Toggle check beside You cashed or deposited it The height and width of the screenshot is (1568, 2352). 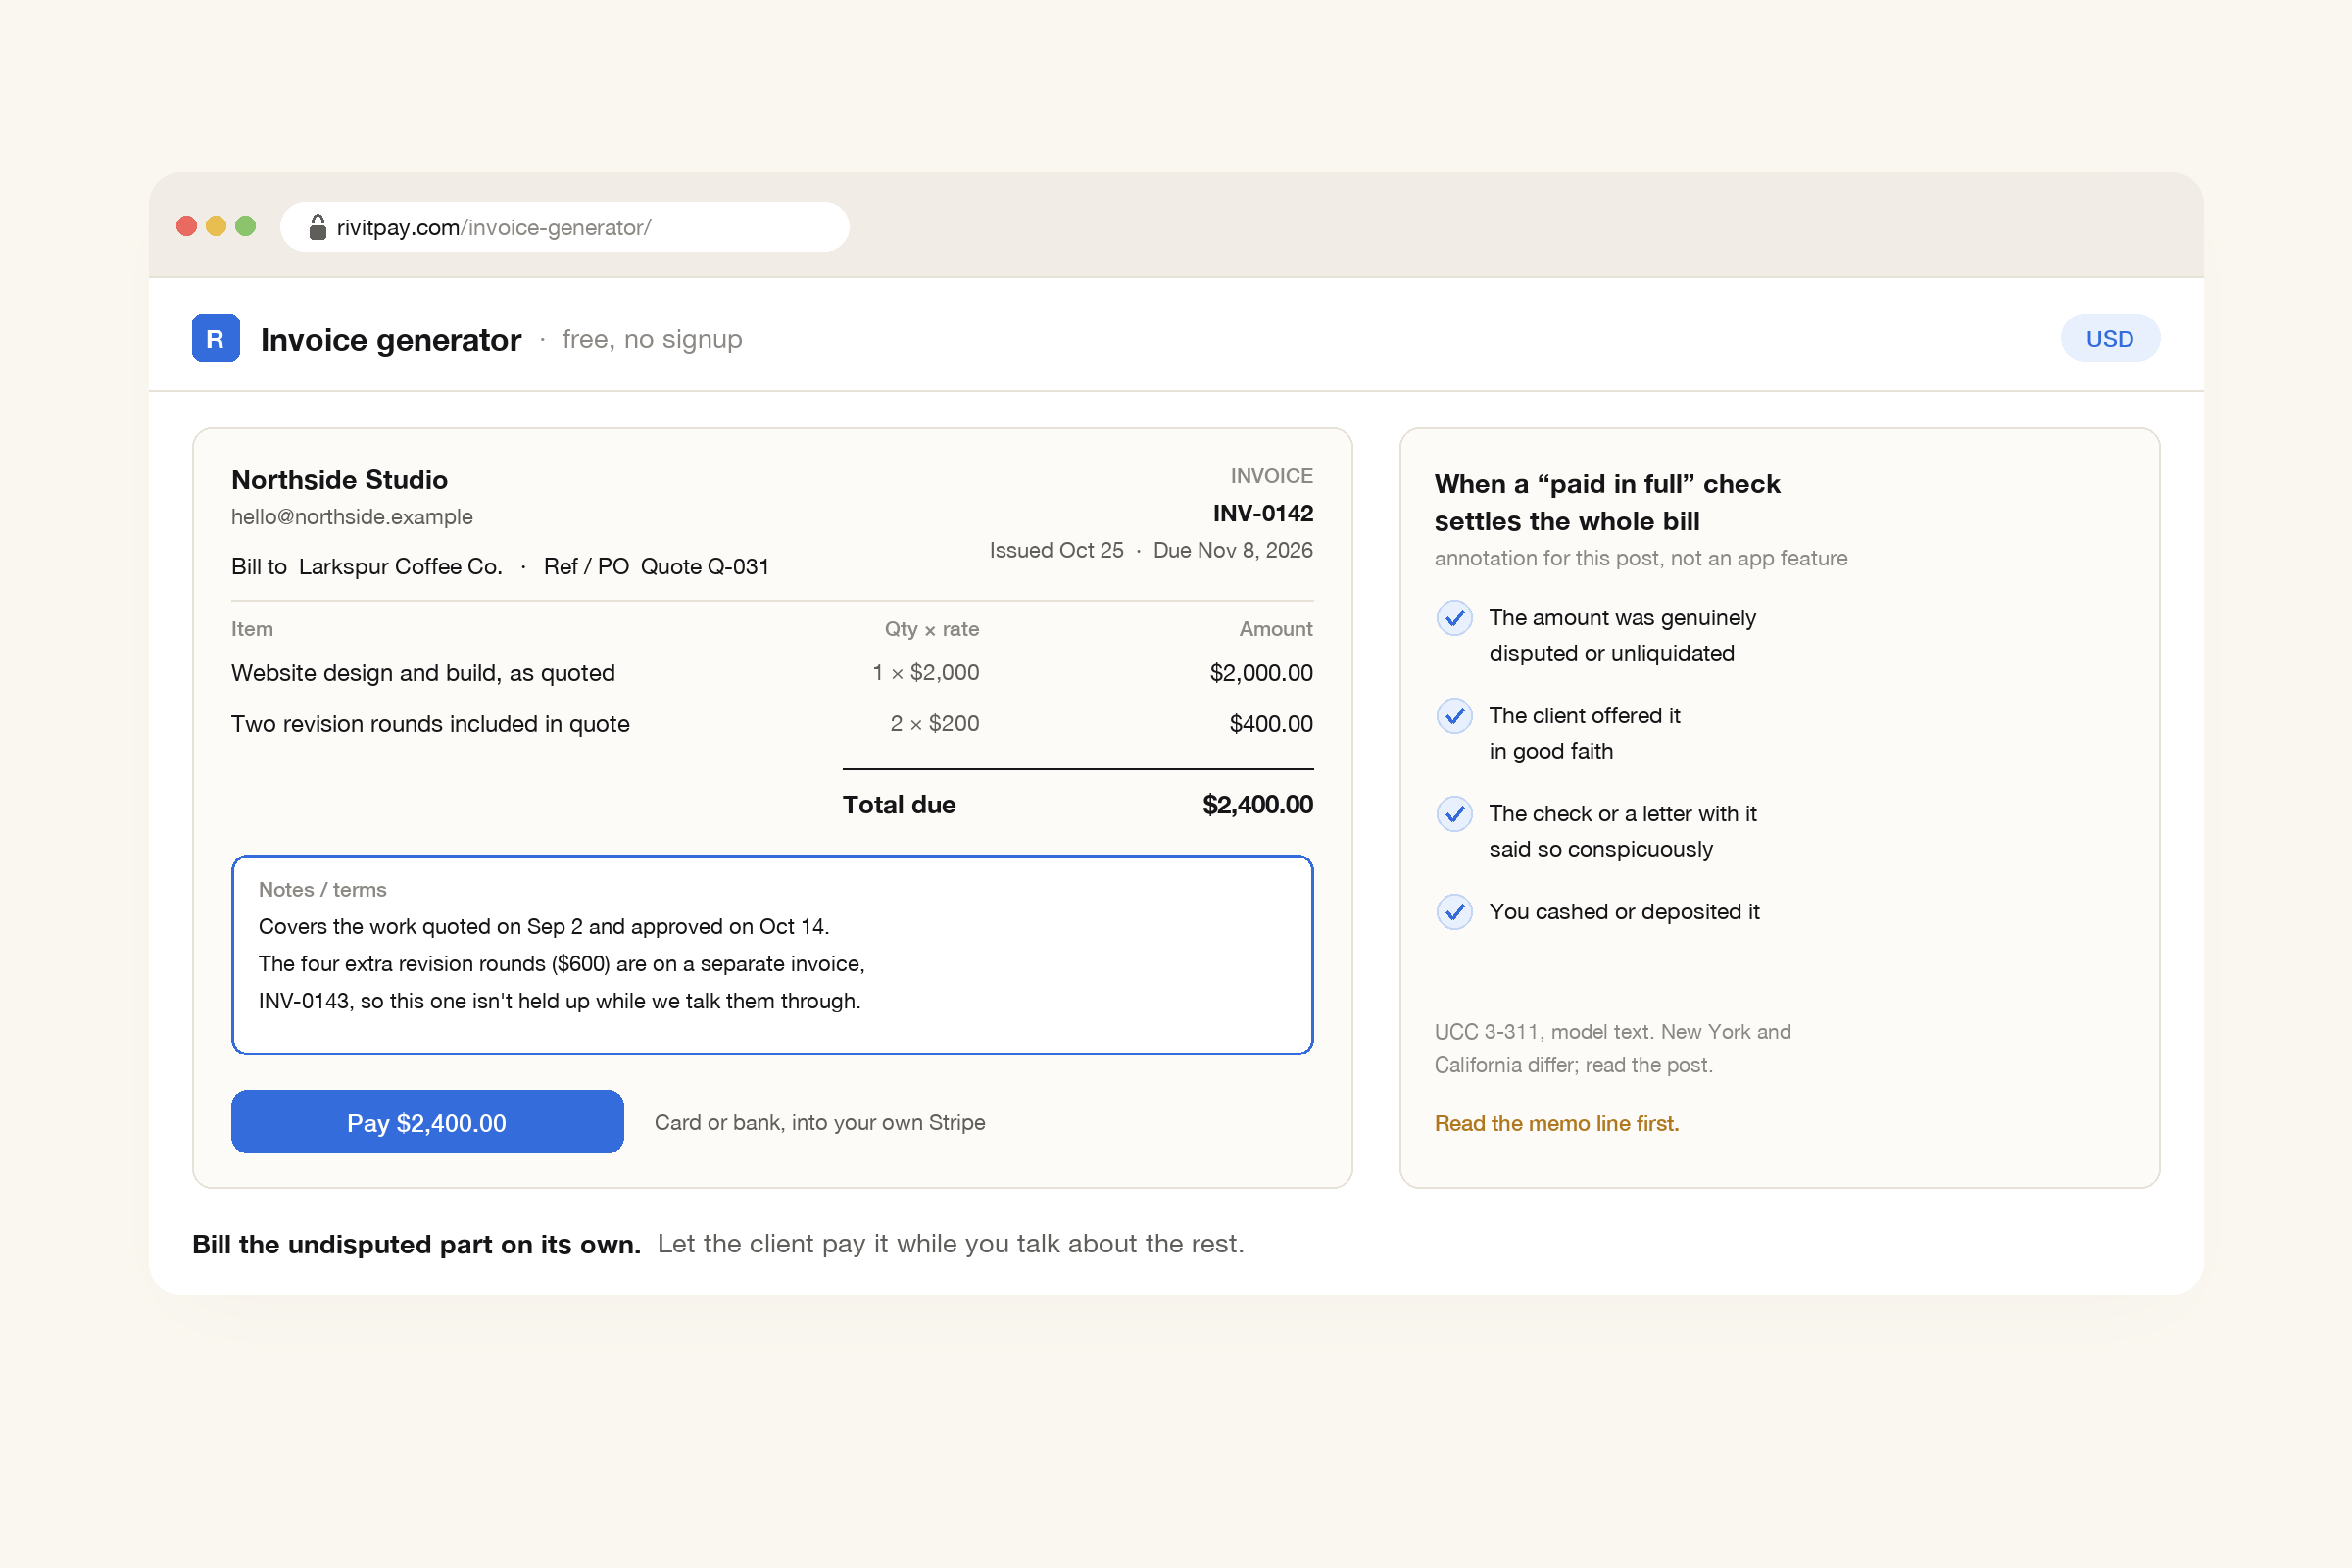point(1454,912)
